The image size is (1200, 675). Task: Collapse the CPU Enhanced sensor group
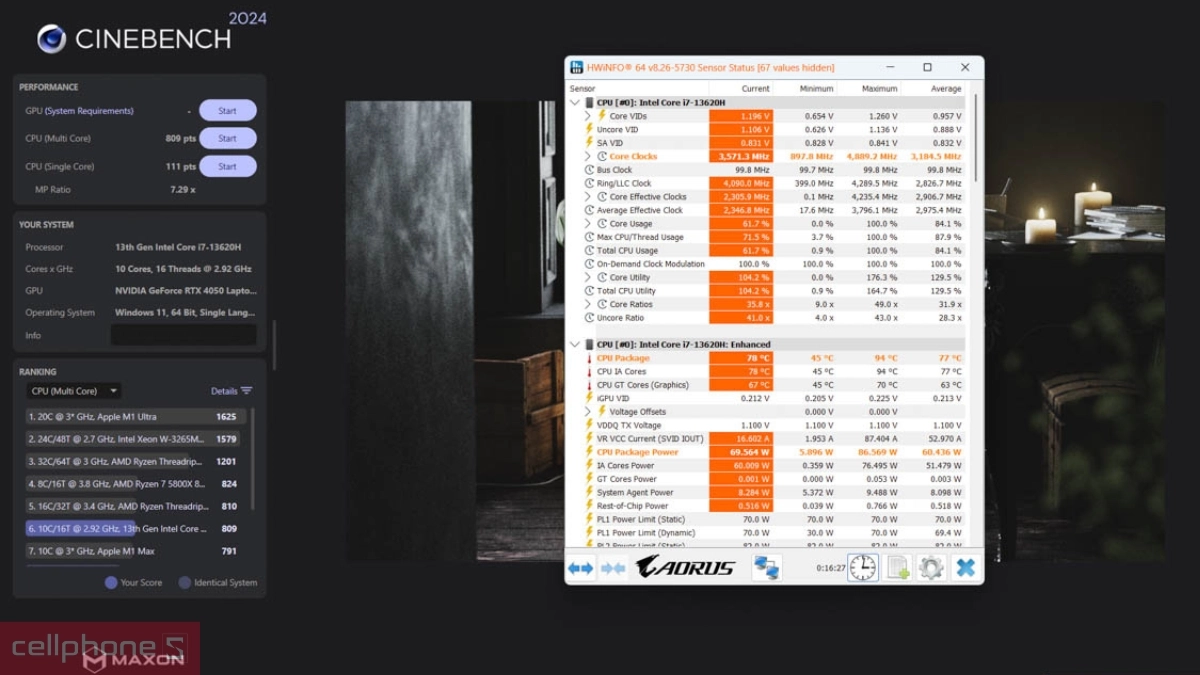pos(575,344)
